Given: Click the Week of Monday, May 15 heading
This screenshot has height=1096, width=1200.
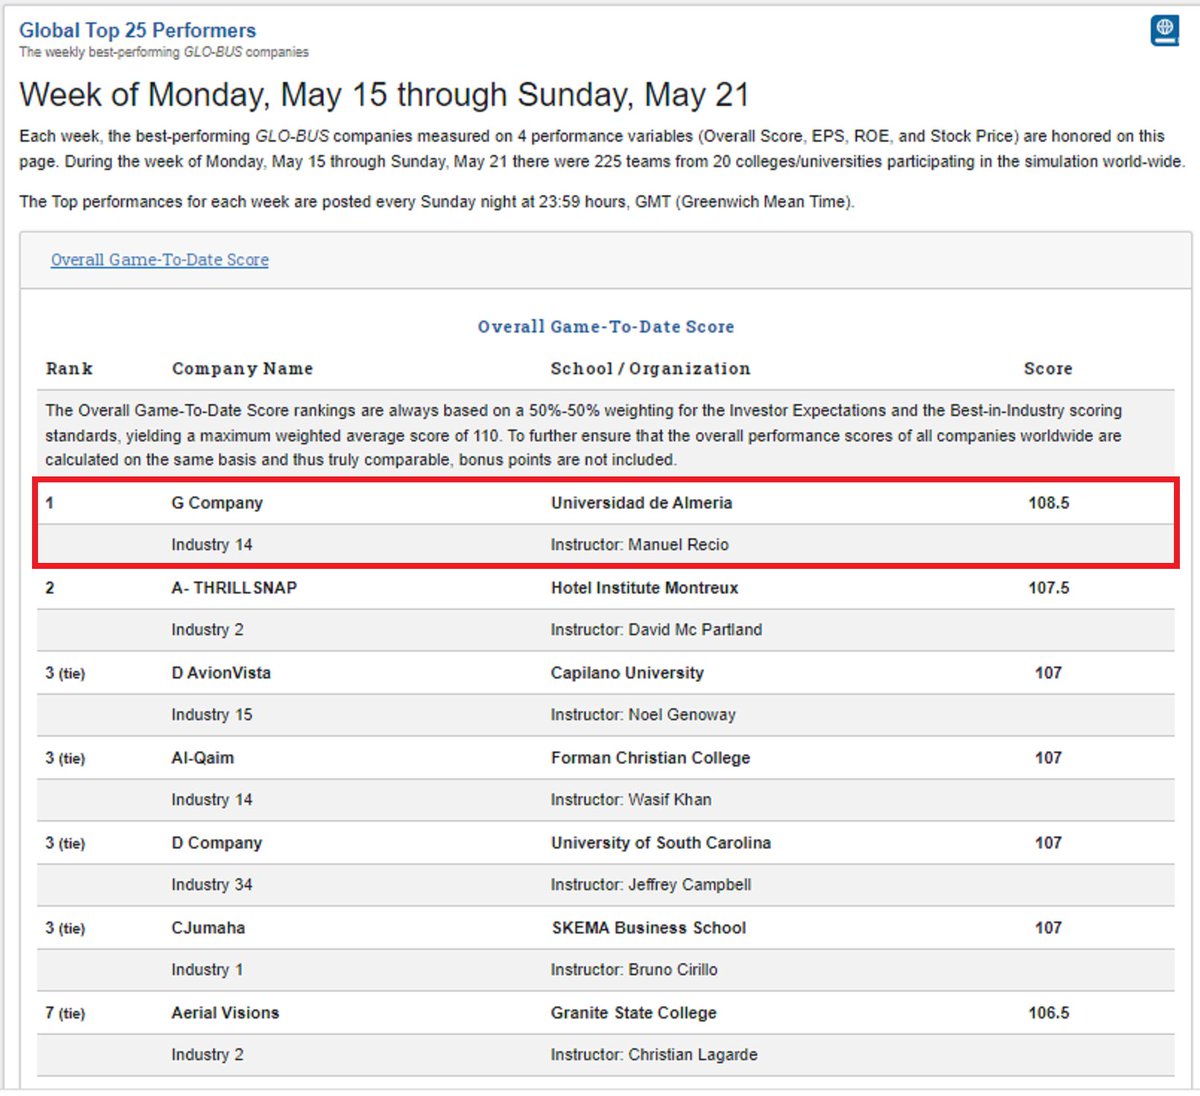Looking at the screenshot, I should click(x=384, y=95).
